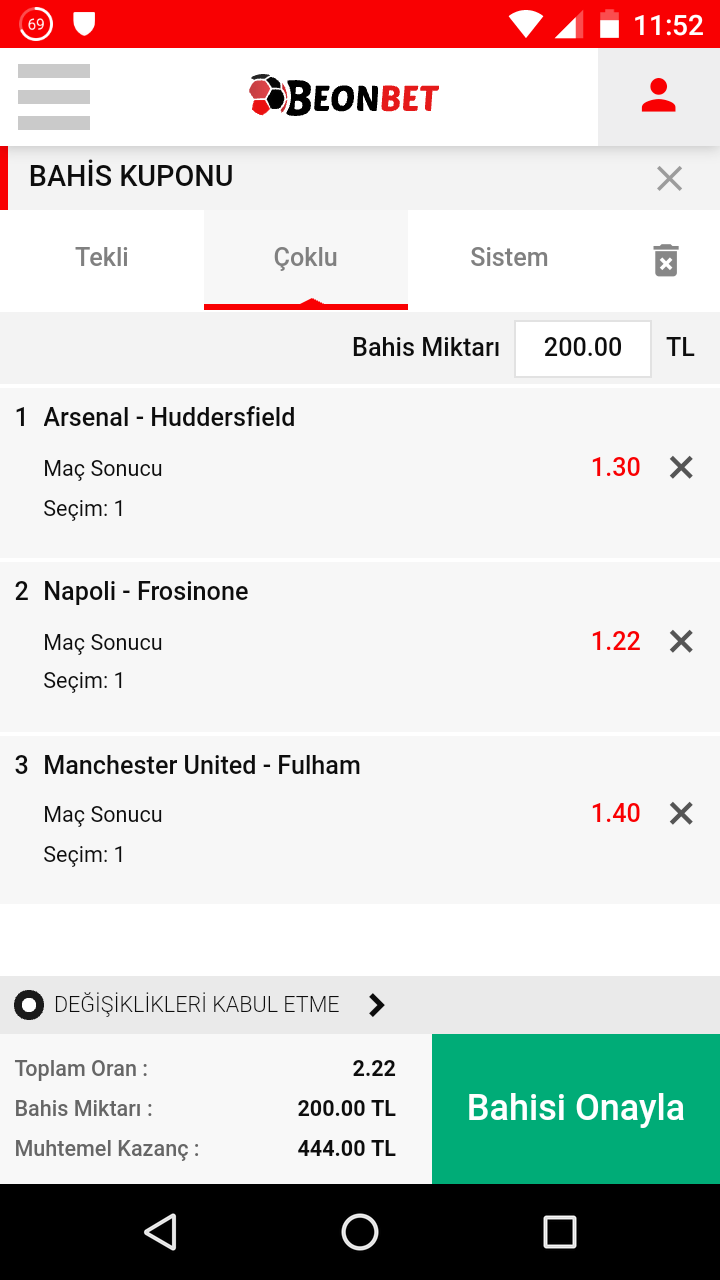Tap the Android back navigation button
Image resolution: width=720 pixels, height=1280 pixels.
click(x=160, y=1232)
